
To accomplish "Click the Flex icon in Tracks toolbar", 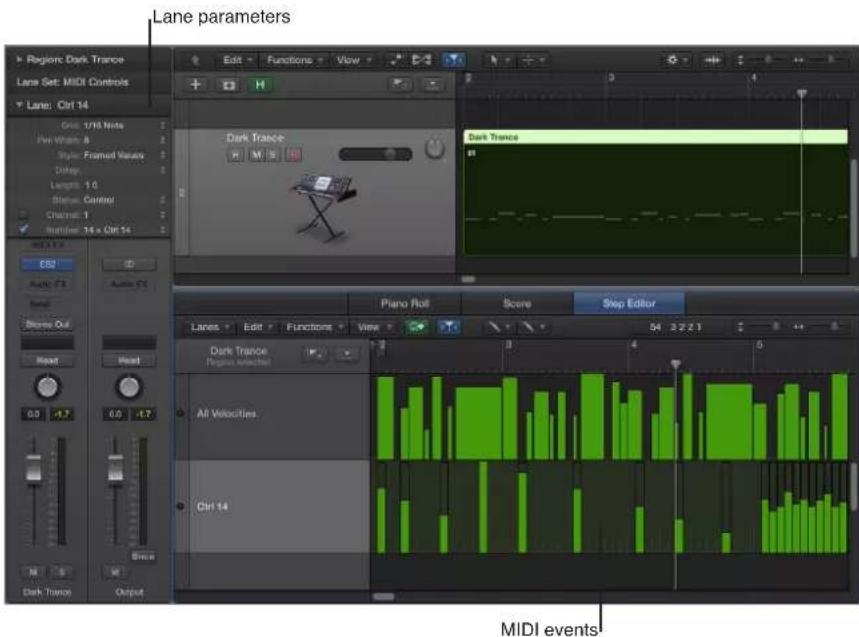I will (x=421, y=60).
